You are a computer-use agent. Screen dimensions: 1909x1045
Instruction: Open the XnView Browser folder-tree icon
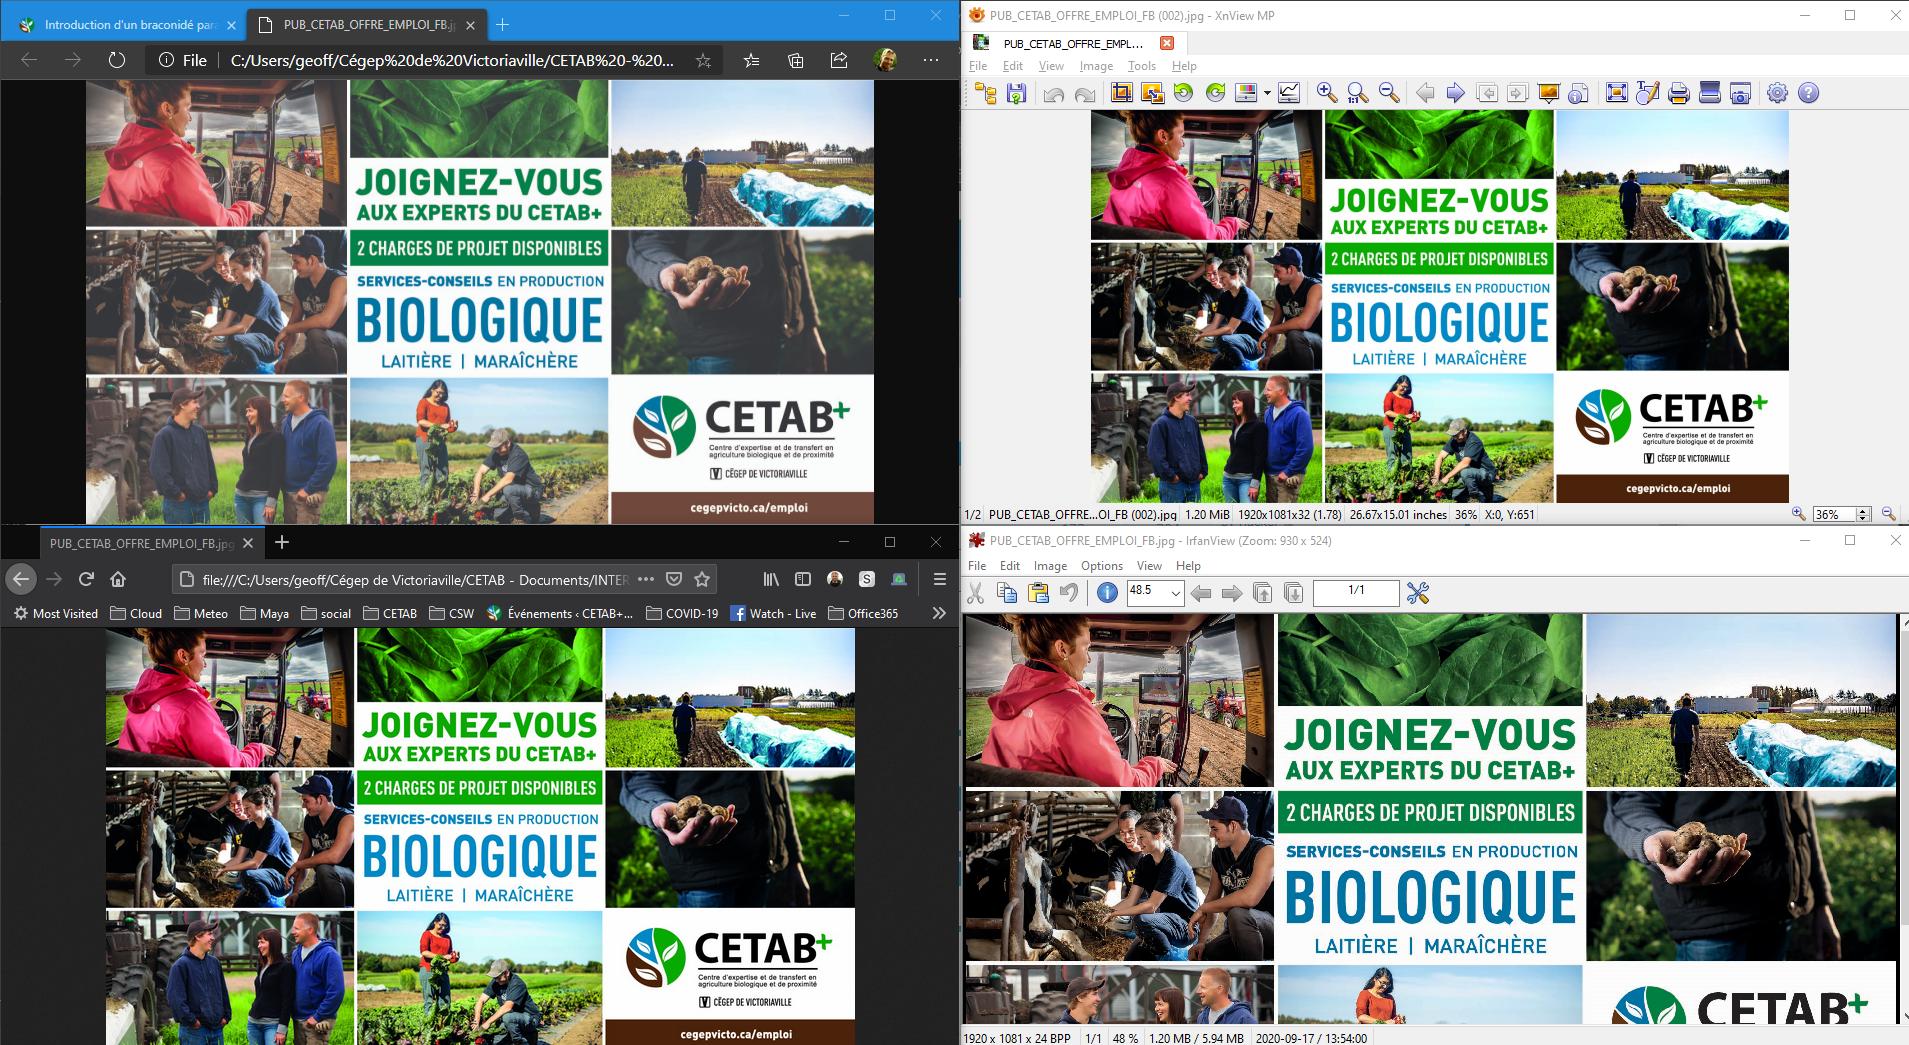[x=986, y=94]
